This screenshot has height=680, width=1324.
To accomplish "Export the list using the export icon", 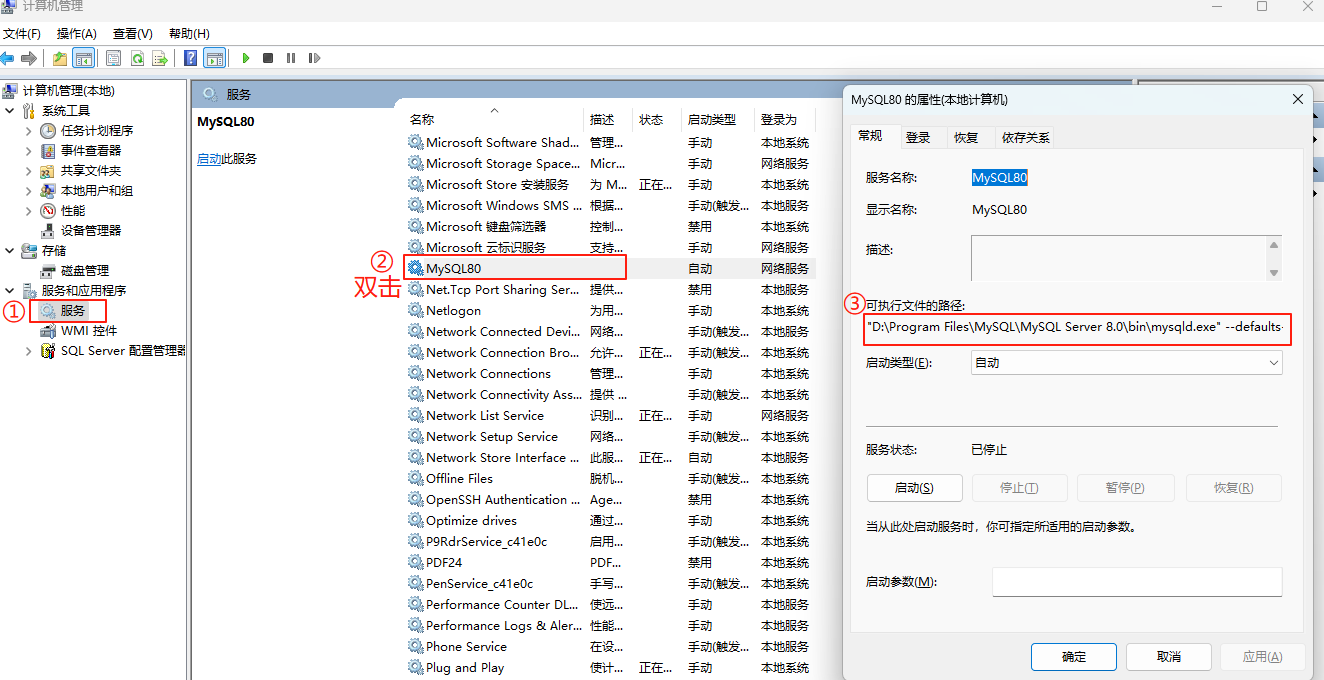I will [160, 57].
